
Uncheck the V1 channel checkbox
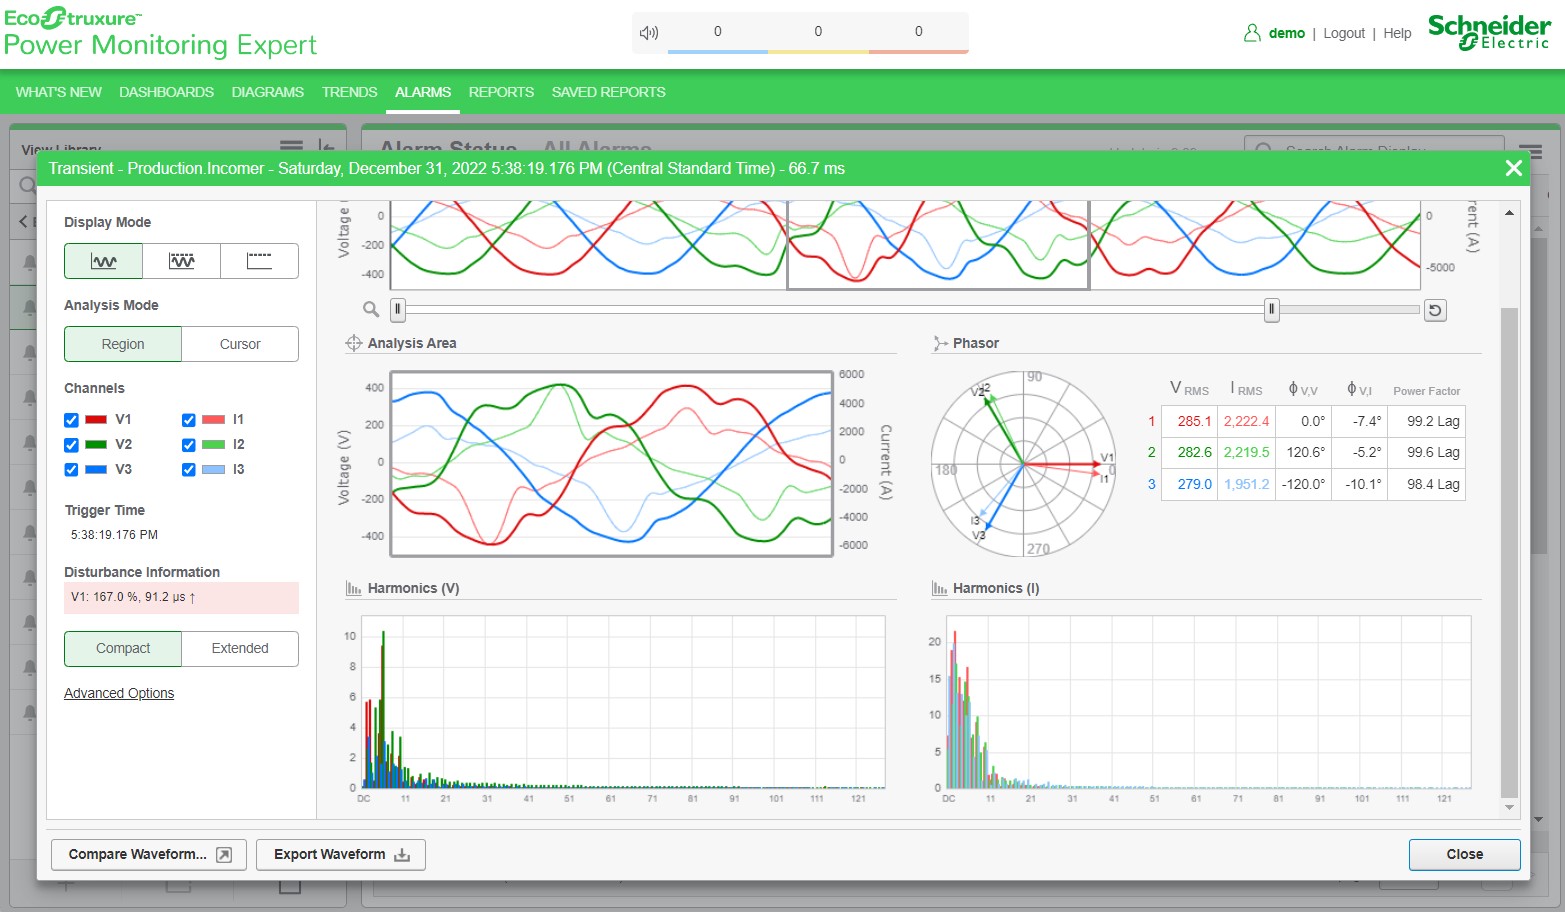71,420
